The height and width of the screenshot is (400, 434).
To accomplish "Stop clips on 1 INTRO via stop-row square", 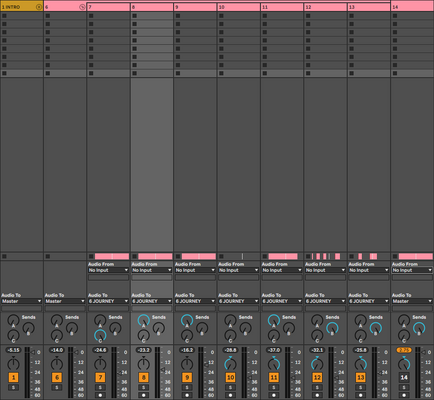I will (x=4, y=256).
